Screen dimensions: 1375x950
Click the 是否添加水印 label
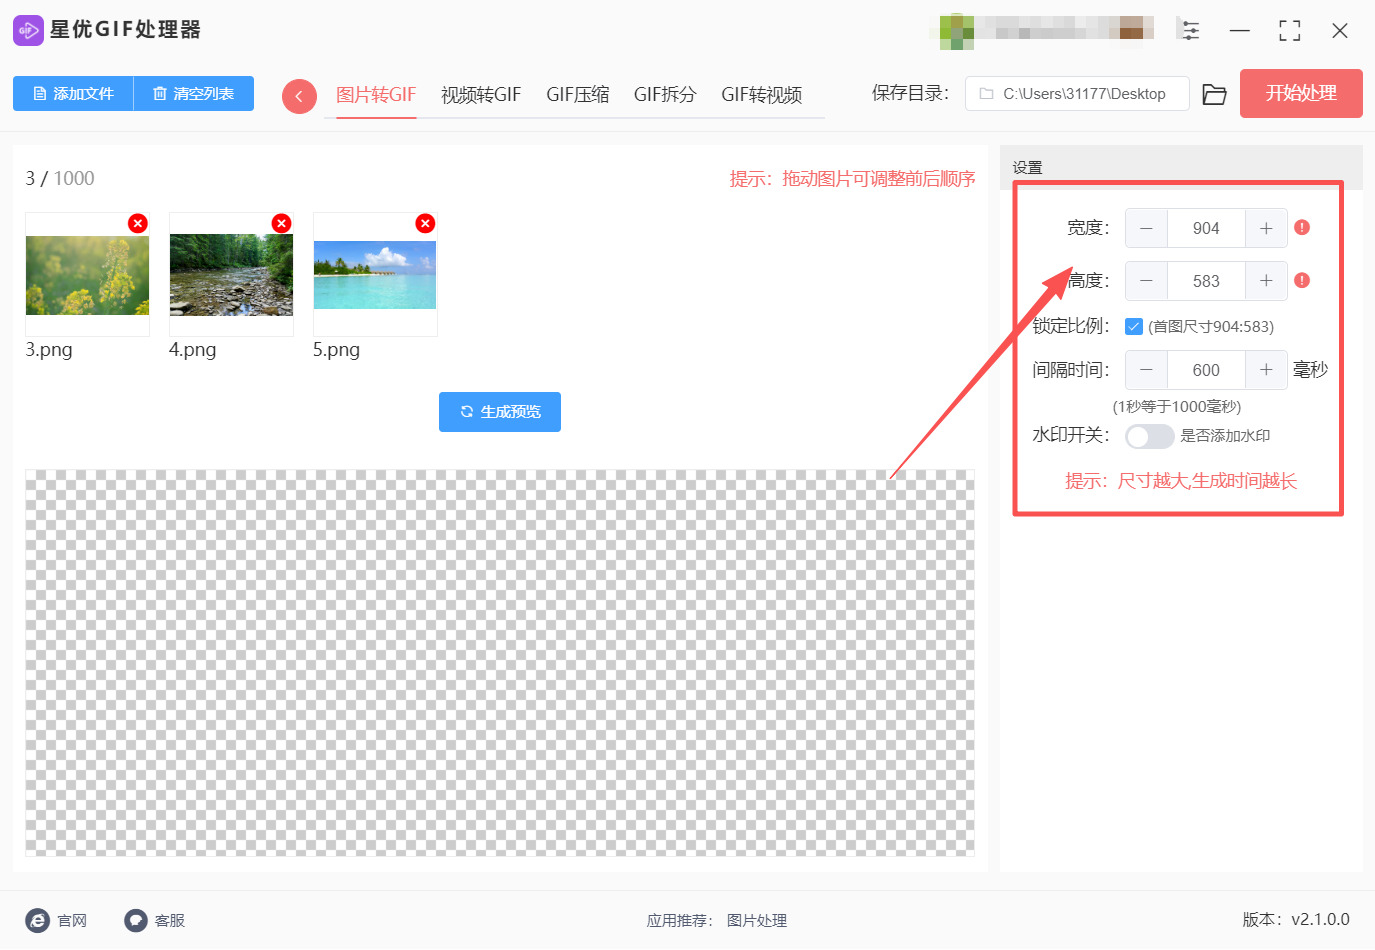coord(1225,436)
